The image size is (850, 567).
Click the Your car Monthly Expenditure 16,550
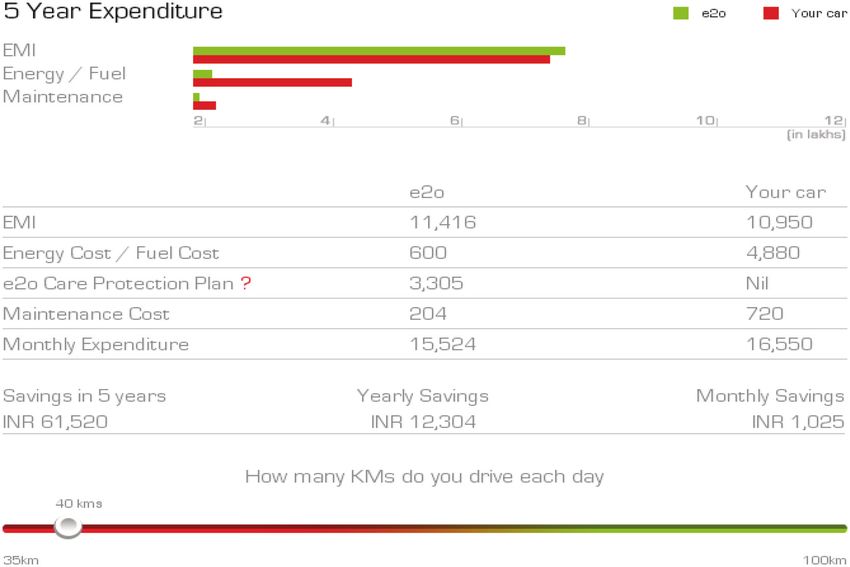pyautogui.click(x=779, y=344)
